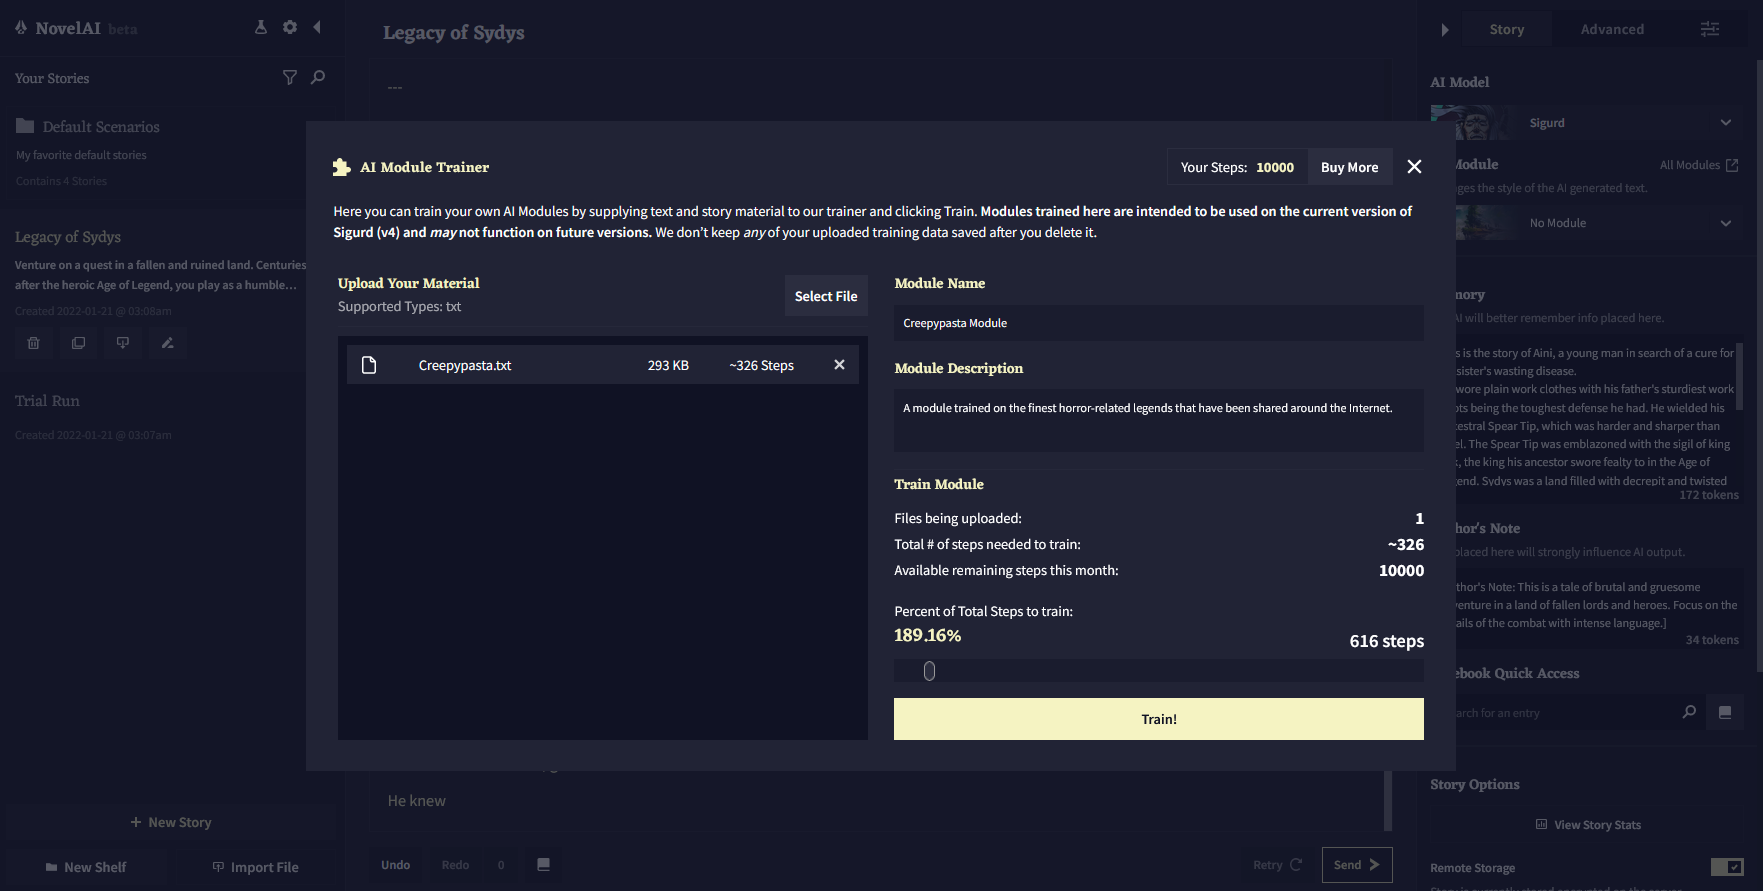Click the Buy More steps button
Image resolution: width=1763 pixels, height=891 pixels.
pos(1349,167)
